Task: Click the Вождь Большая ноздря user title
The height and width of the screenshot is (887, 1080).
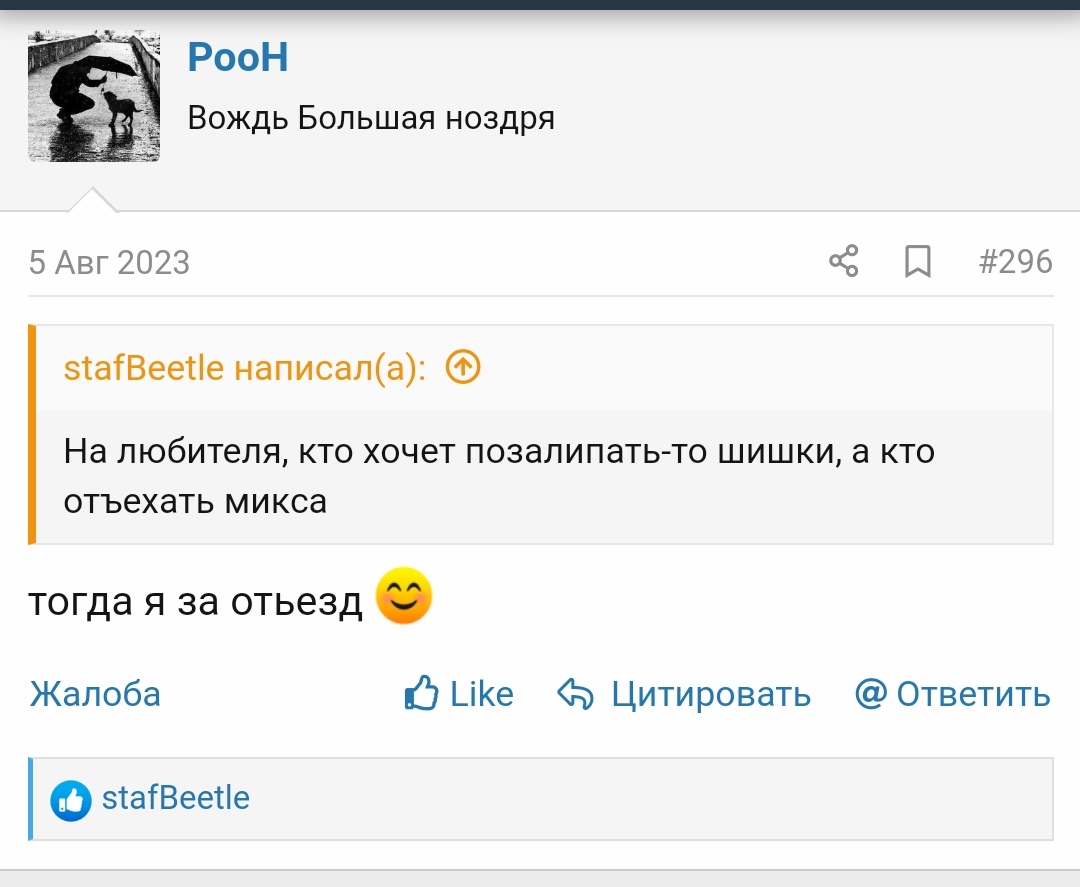Action: pyautogui.click(x=371, y=118)
